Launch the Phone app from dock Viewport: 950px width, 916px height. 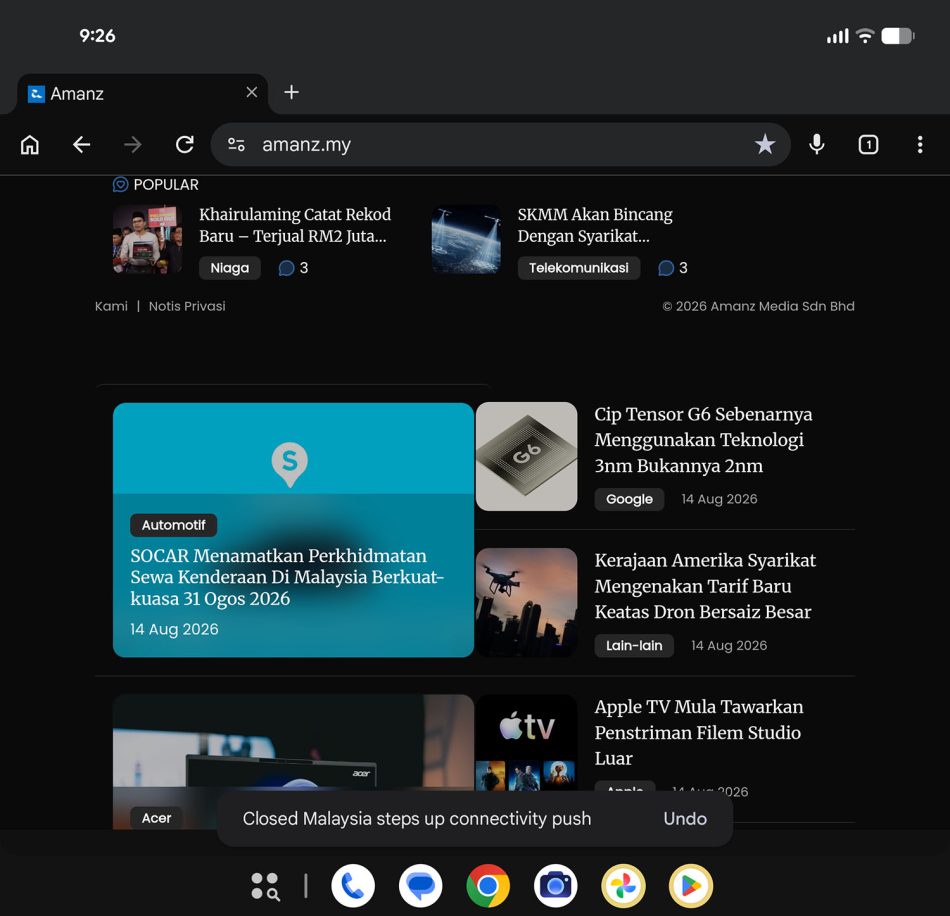click(353, 886)
